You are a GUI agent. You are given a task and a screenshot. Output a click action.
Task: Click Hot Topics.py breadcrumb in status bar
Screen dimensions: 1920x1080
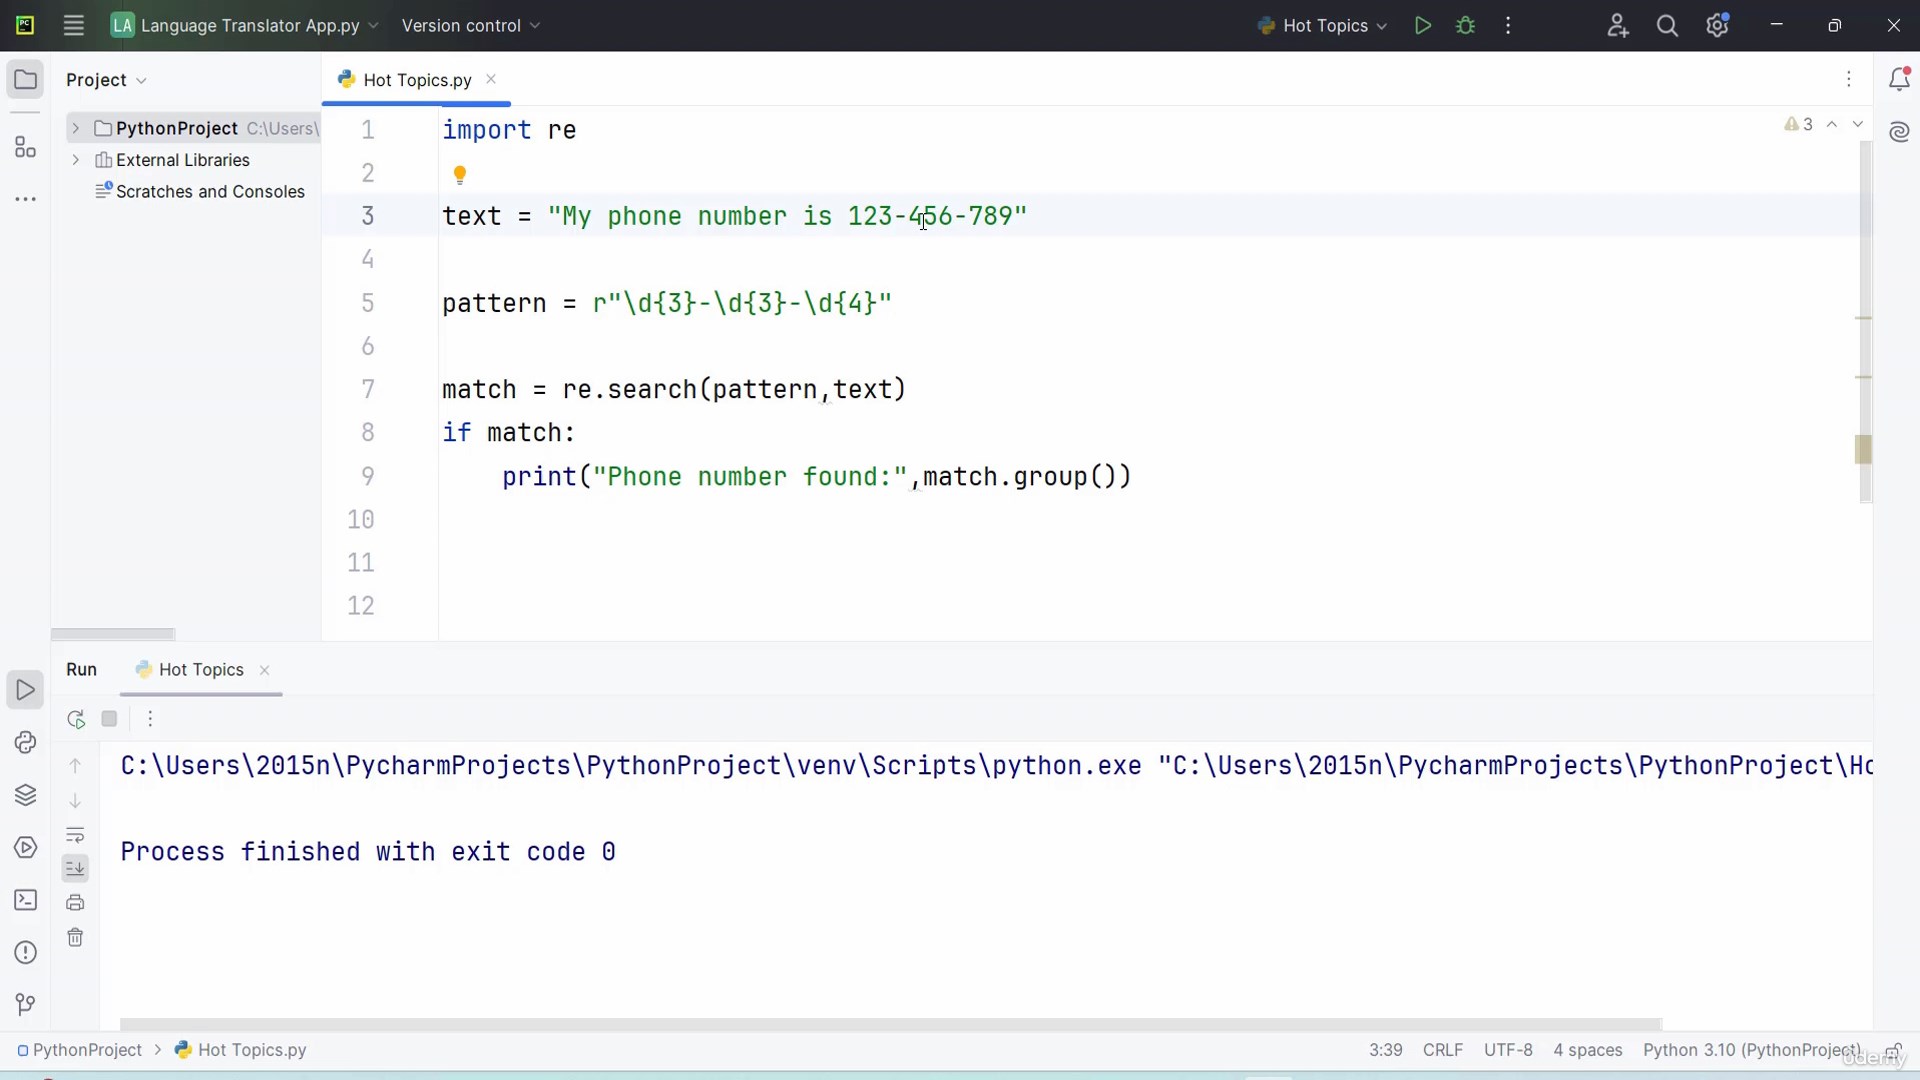pyautogui.click(x=241, y=1050)
